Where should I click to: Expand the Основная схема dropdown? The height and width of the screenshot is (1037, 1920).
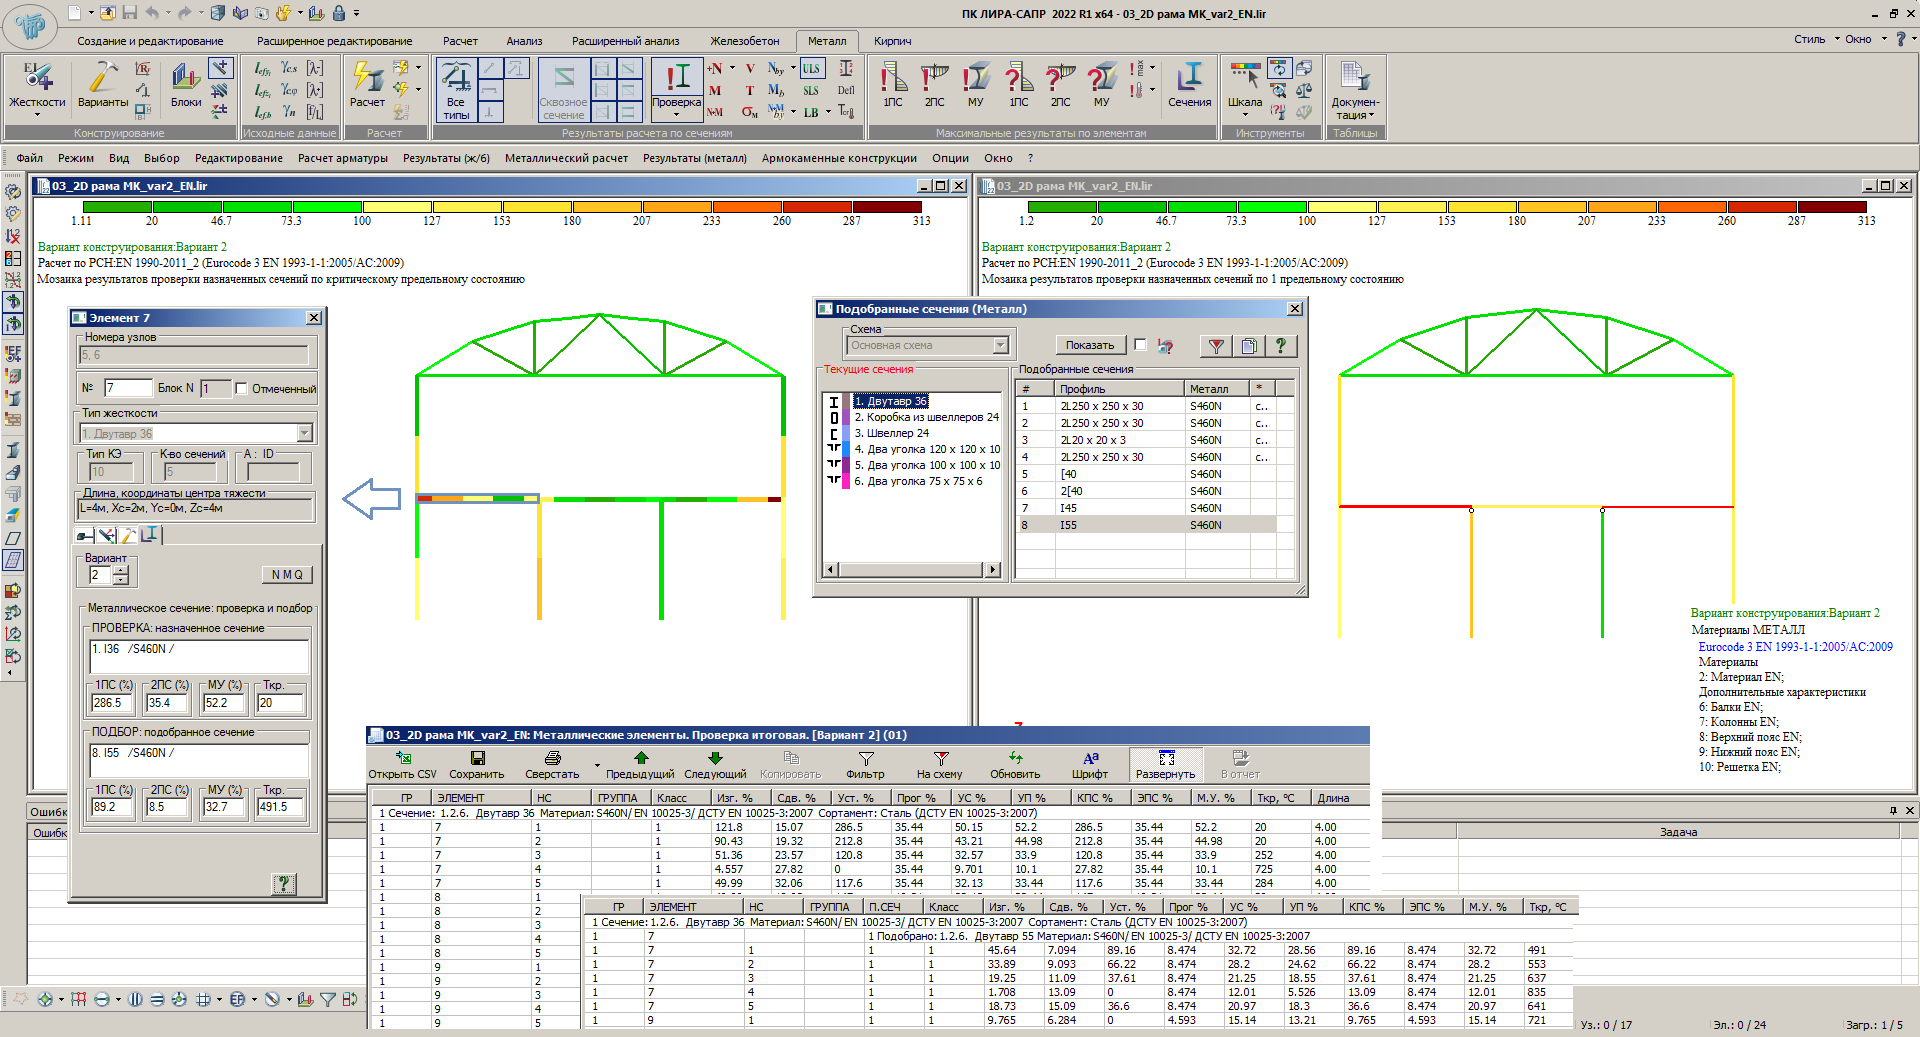tap(1000, 346)
